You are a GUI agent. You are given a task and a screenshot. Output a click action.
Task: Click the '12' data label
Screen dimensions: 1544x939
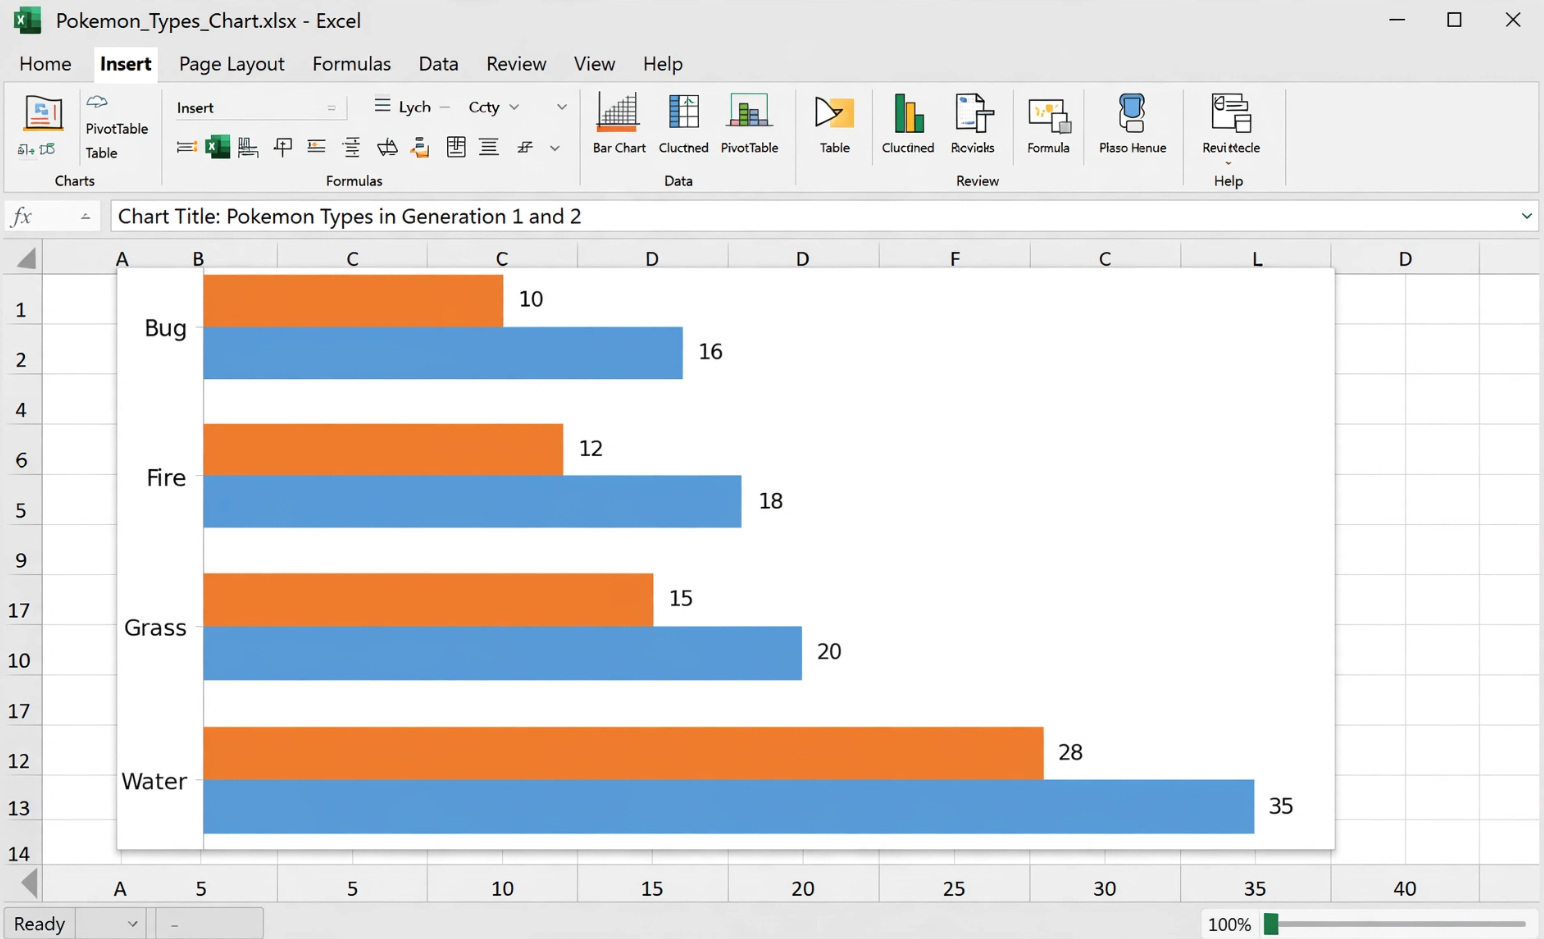[591, 448]
